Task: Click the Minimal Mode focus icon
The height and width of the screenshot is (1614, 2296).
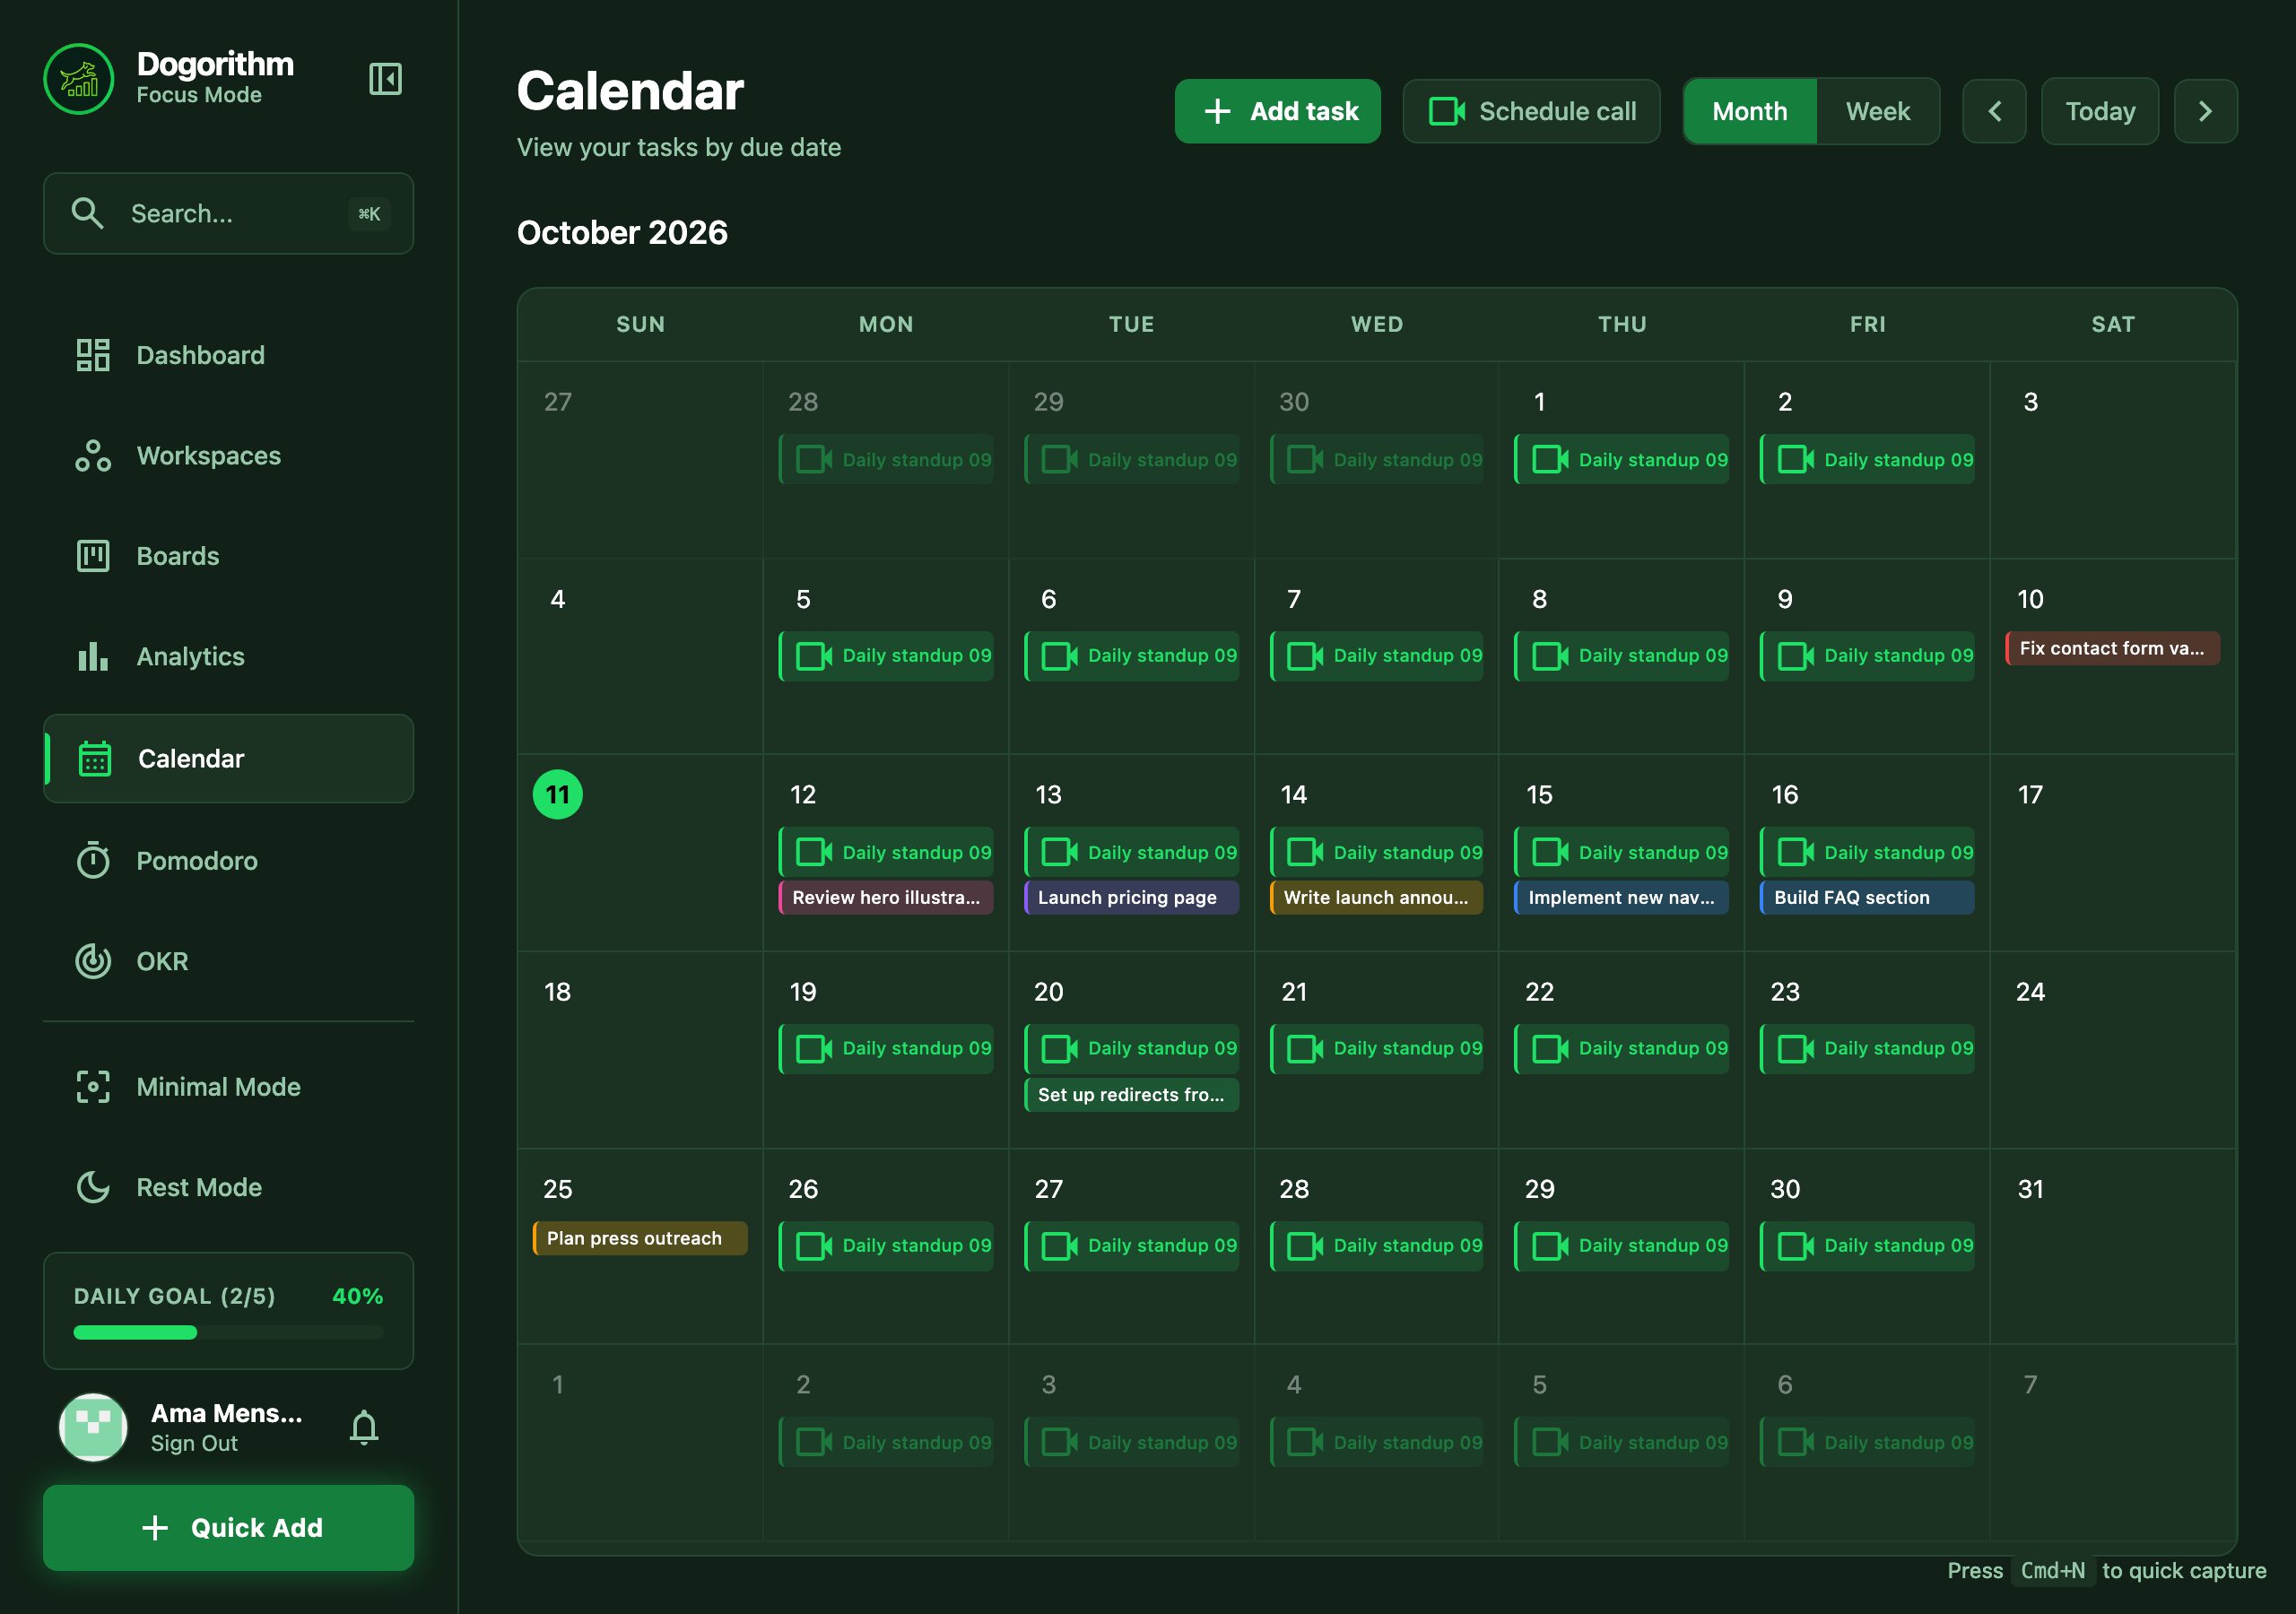Action: click(93, 1087)
